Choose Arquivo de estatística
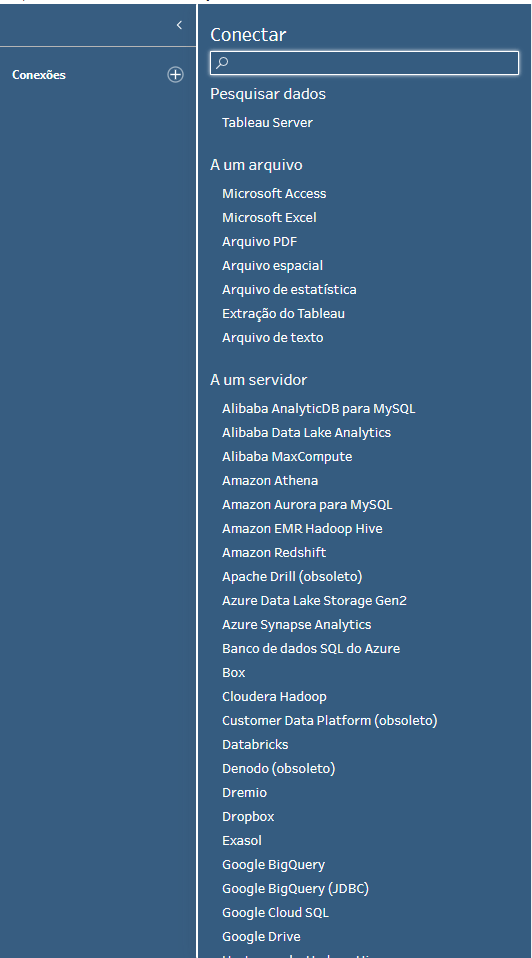The height and width of the screenshot is (958, 532). coord(289,289)
